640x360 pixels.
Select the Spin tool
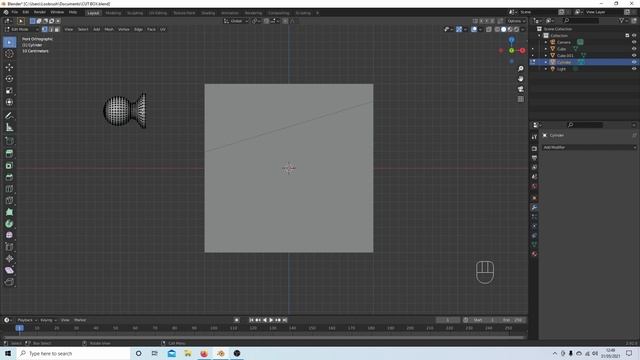9,224
